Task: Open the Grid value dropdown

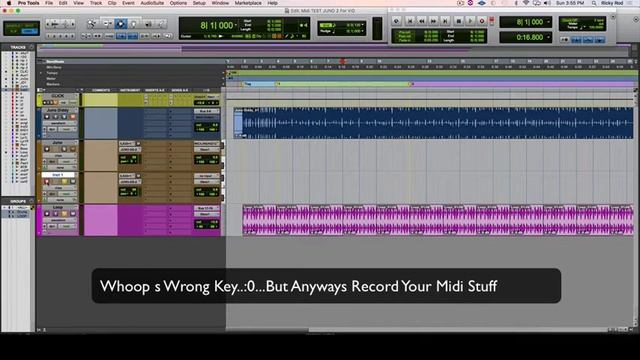Action: click(x=363, y=25)
